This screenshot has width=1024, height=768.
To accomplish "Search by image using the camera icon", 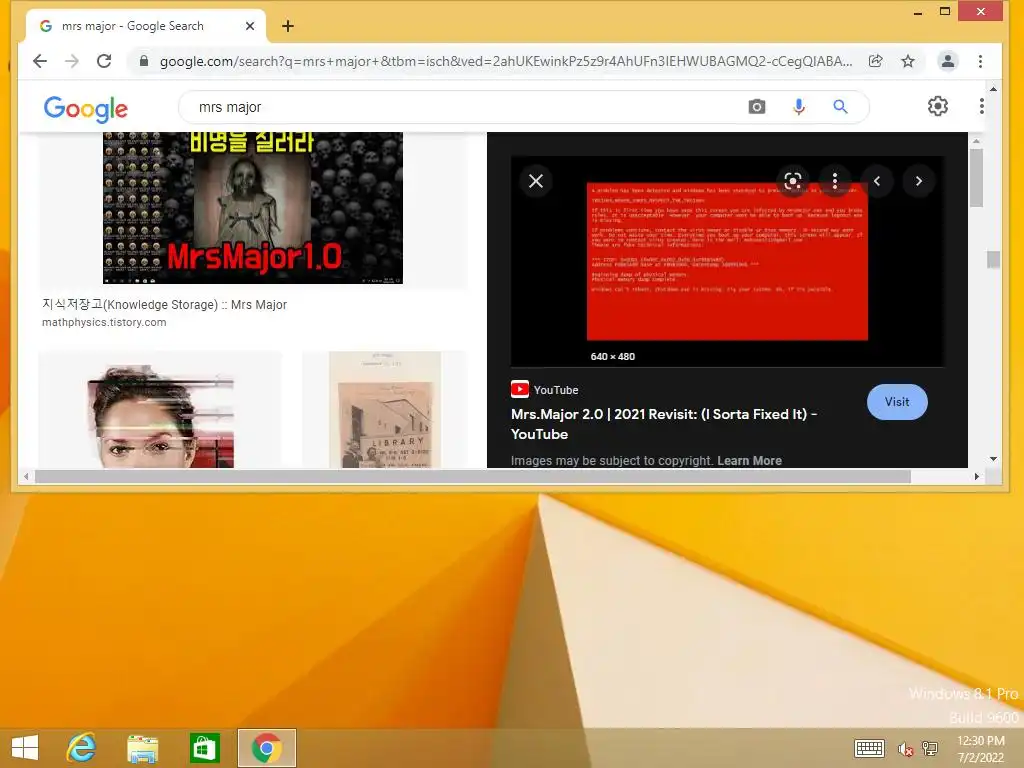I will pos(756,106).
